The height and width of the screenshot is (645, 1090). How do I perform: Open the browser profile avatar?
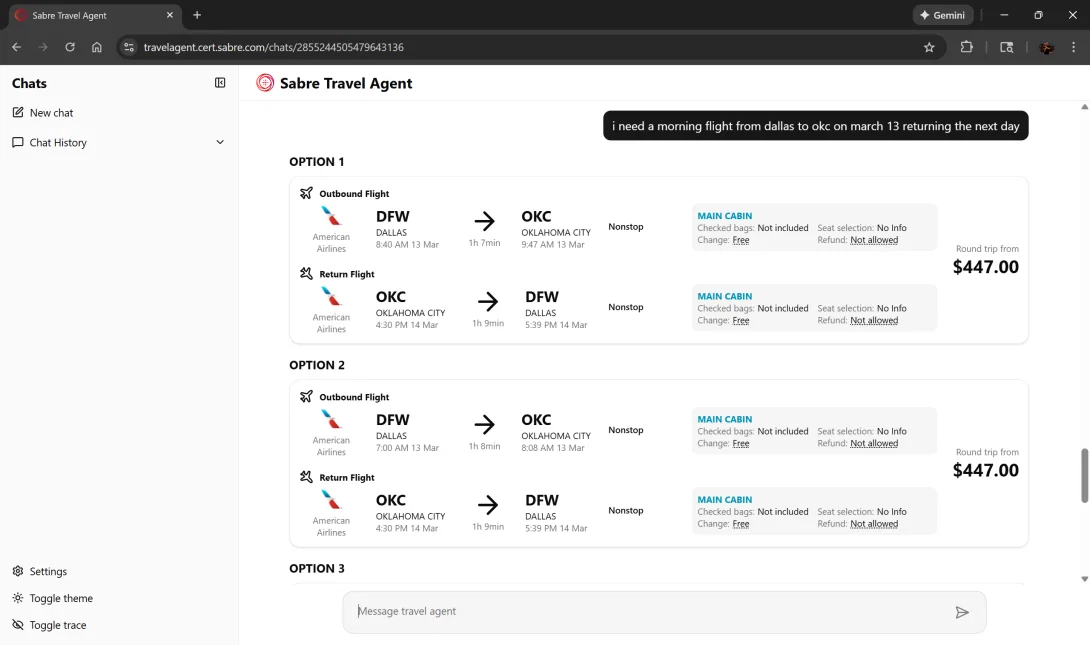click(1046, 47)
